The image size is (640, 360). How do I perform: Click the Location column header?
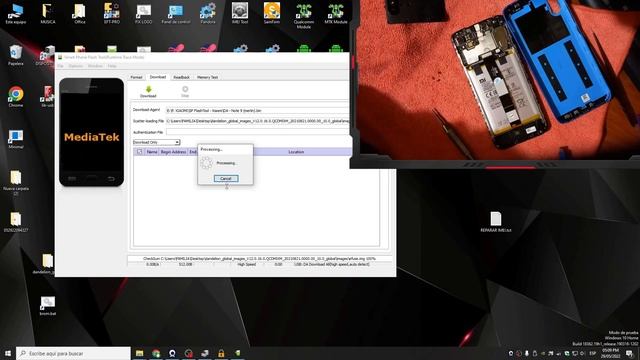[296, 152]
